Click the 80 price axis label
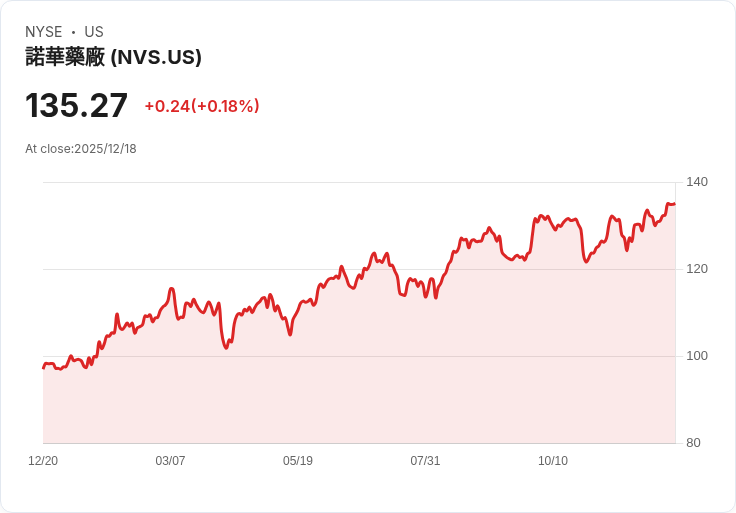Viewport: 736px width, 513px height. (x=693, y=443)
